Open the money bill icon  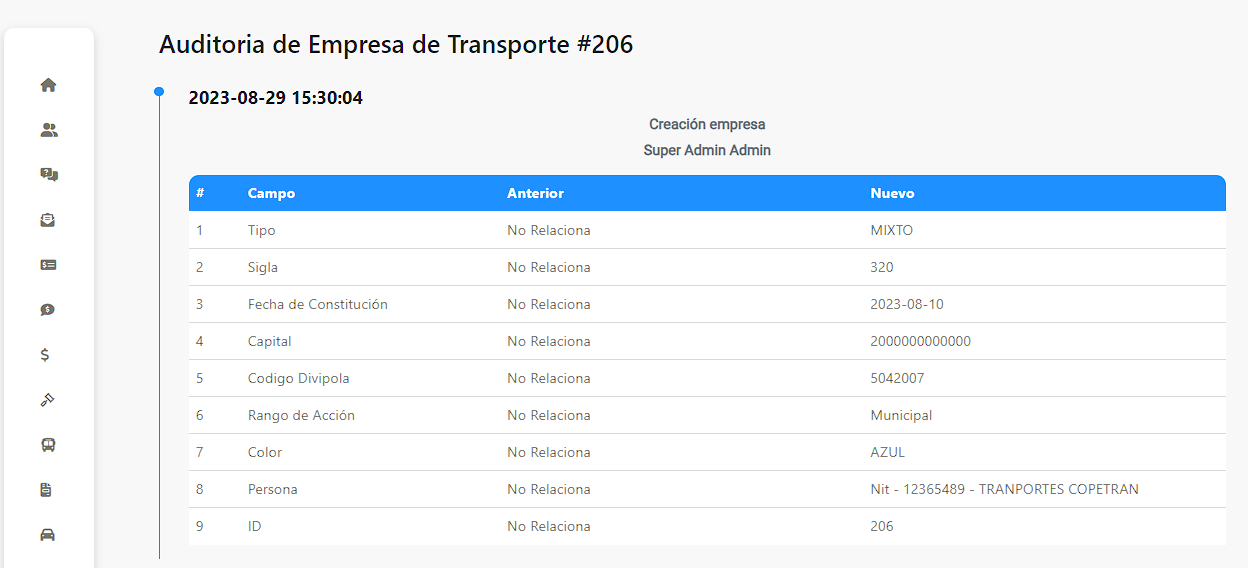pyautogui.click(x=48, y=265)
